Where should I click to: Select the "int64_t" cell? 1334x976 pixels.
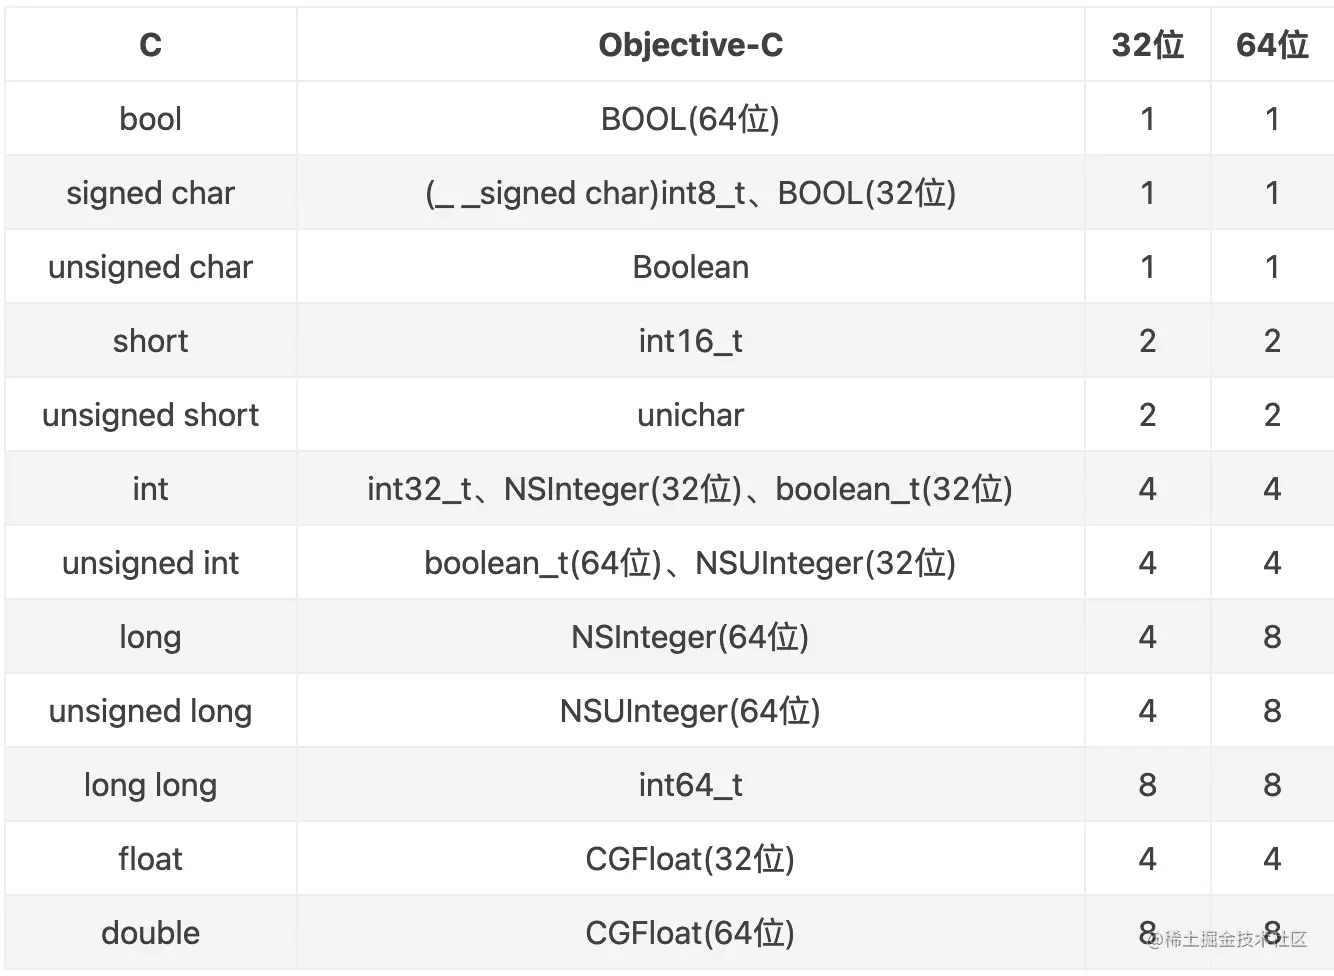[690, 785]
